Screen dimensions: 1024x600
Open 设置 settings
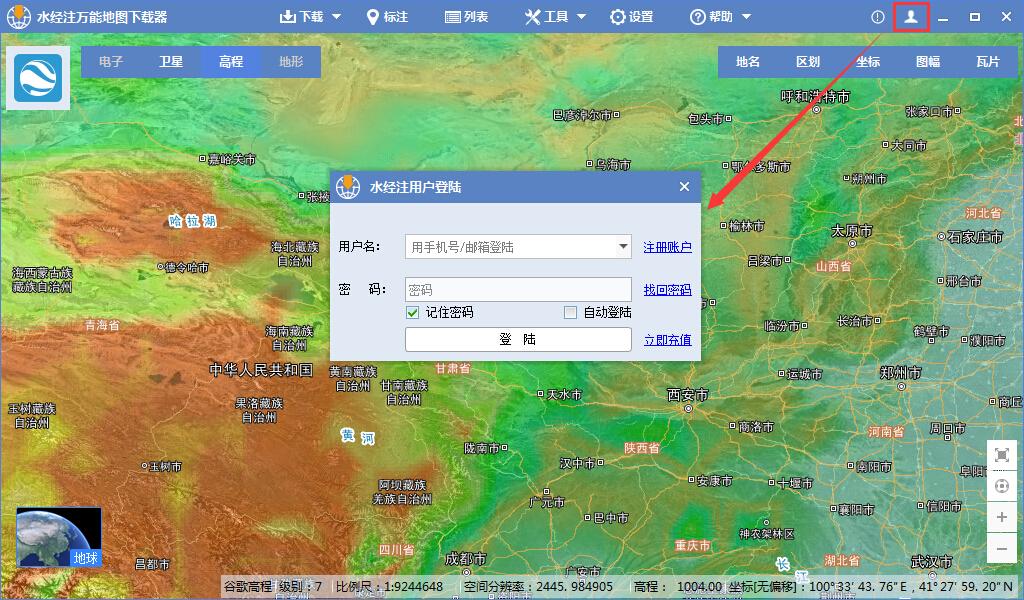click(631, 17)
